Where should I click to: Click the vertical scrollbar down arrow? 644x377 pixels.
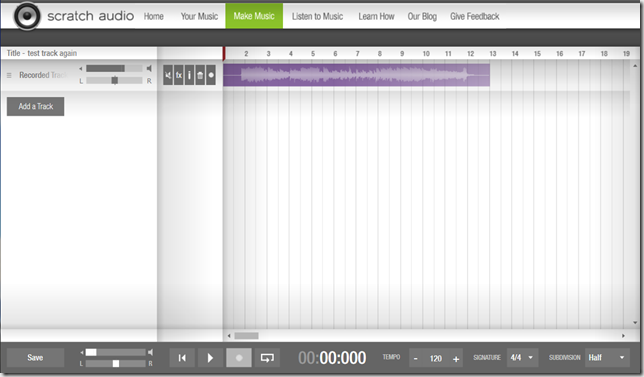(635, 323)
